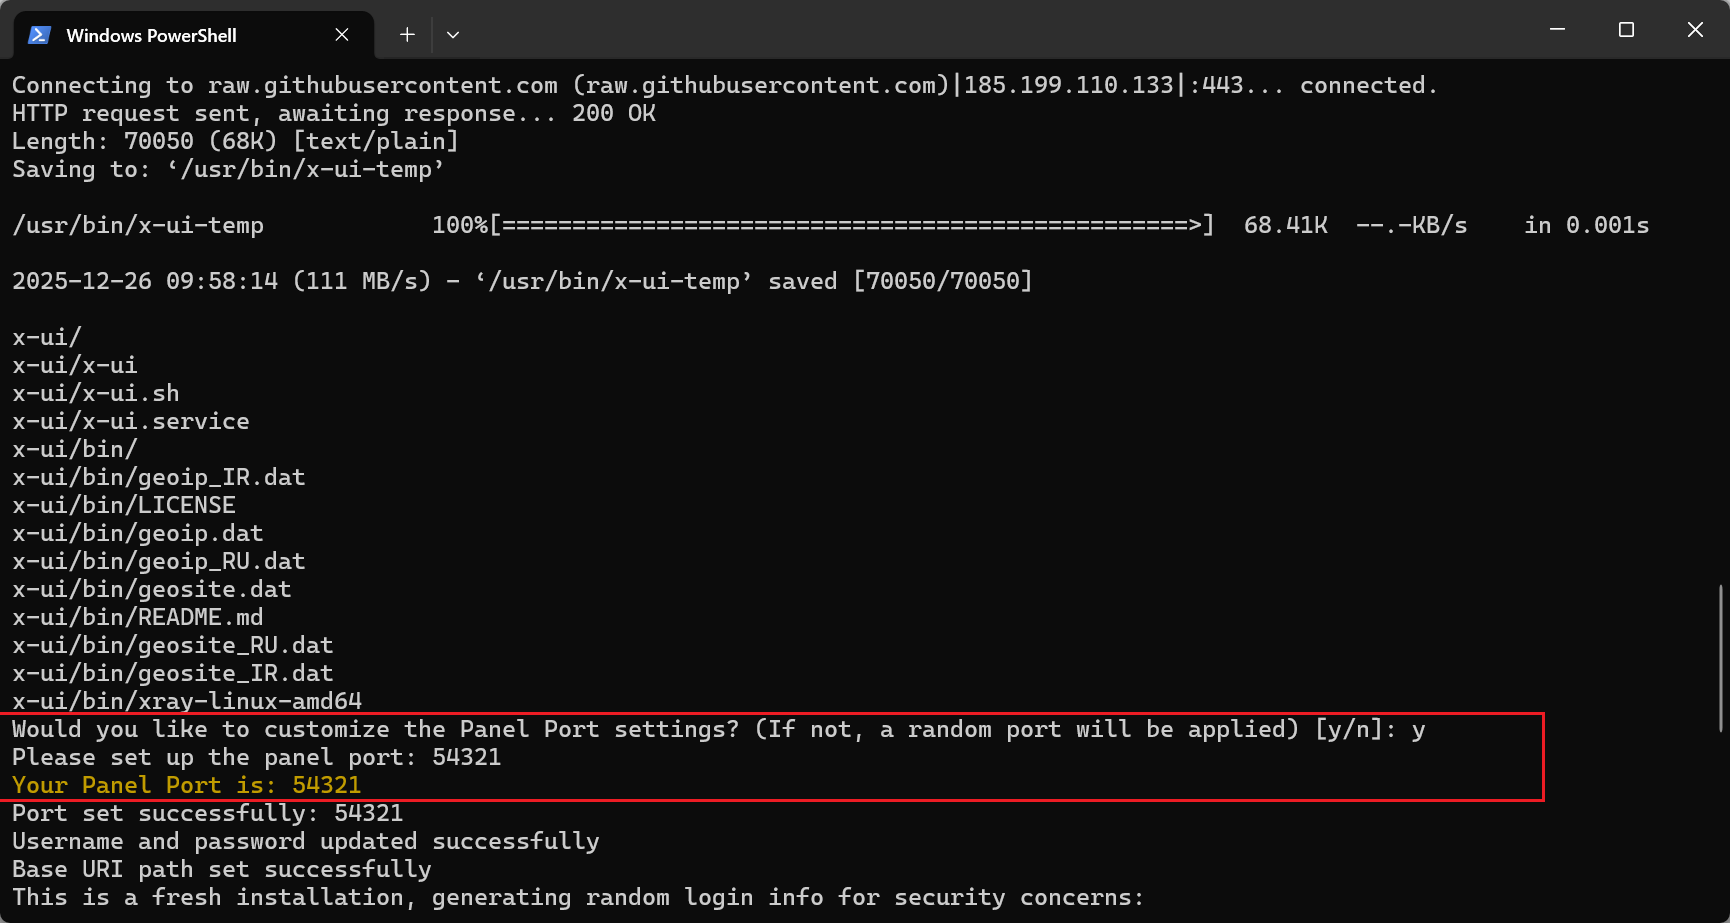Click the 'Saving to' file path line

(228, 169)
